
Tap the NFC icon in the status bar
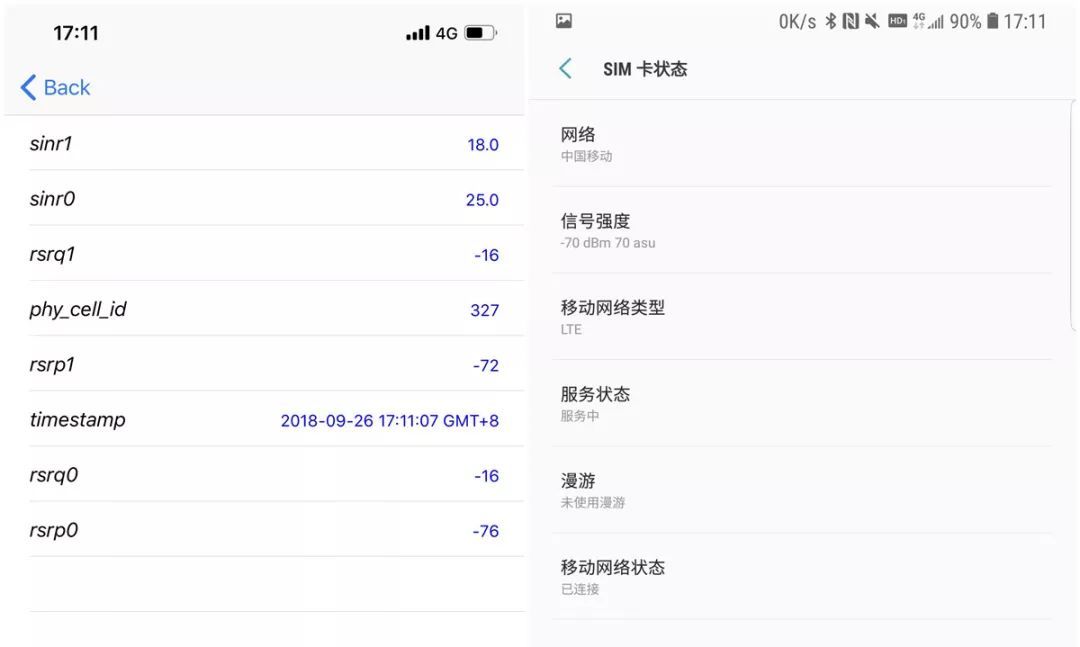[x=852, y=20]
